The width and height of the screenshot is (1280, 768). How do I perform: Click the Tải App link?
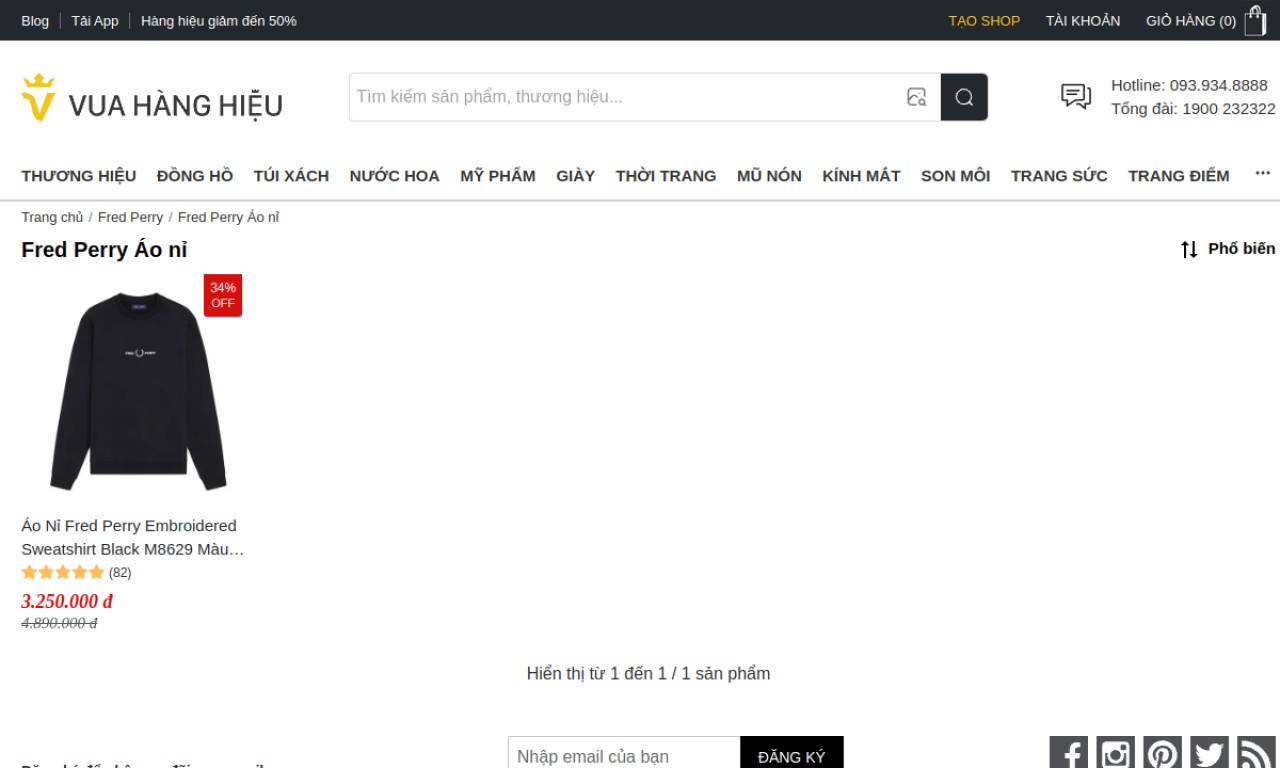click(x=95, y=21)
